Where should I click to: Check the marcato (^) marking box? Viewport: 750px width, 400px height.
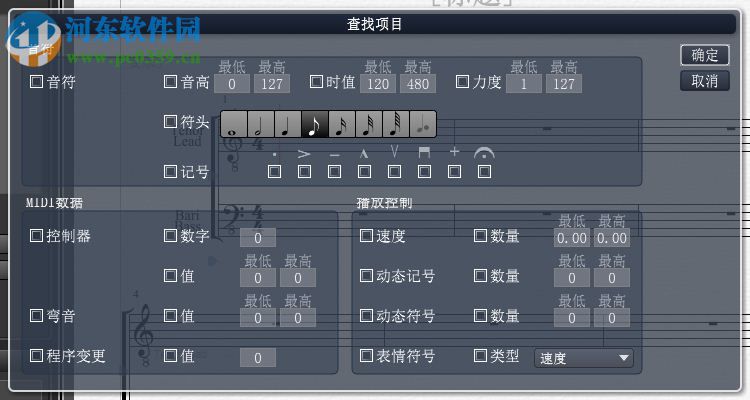364,171
